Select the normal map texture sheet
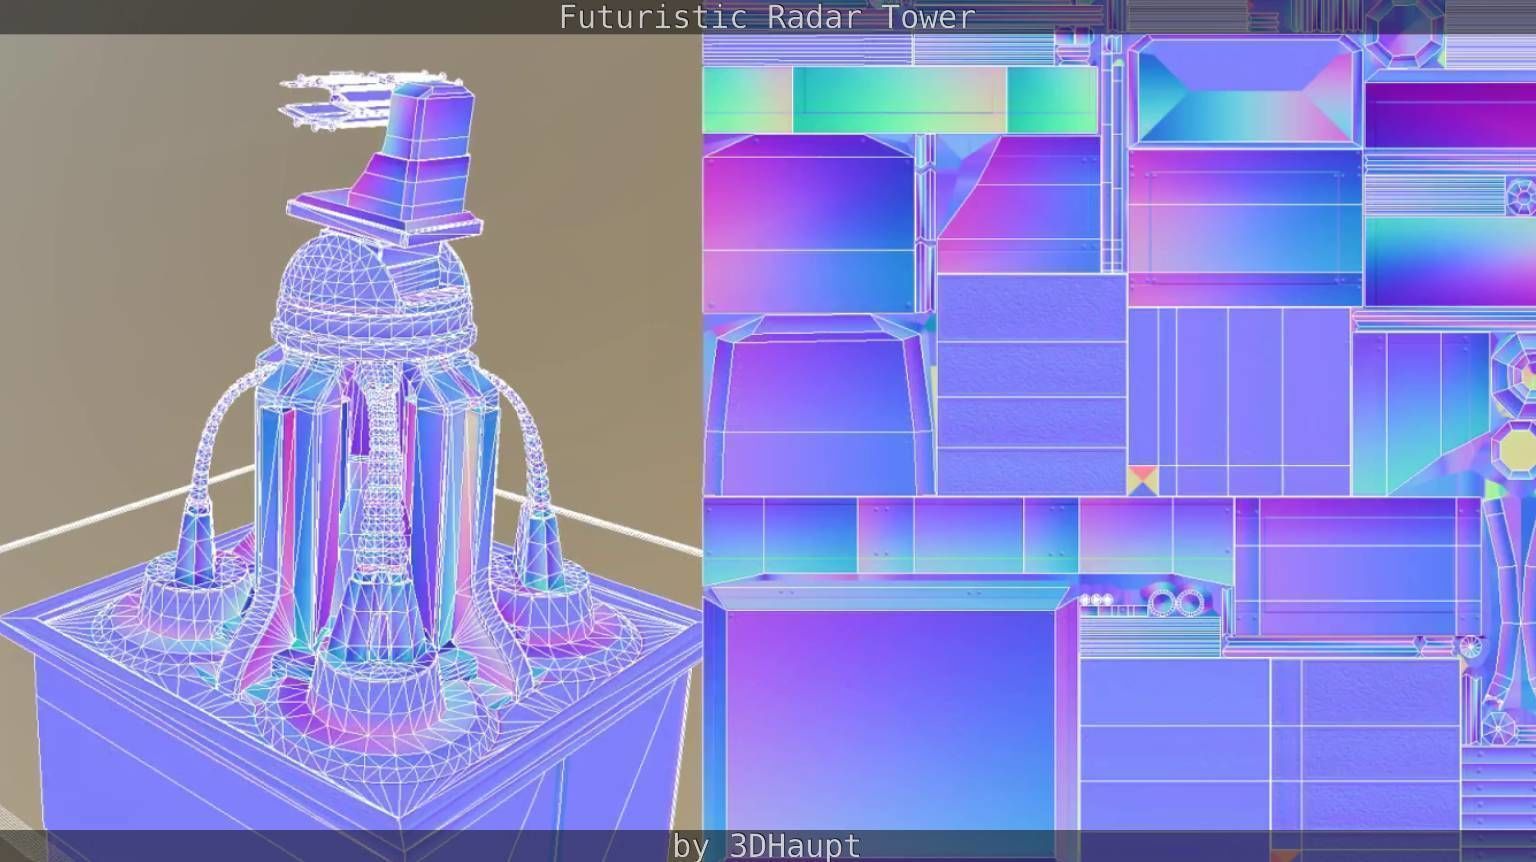The height and width of the screenshot is (862, 1536). point(1119,432)
